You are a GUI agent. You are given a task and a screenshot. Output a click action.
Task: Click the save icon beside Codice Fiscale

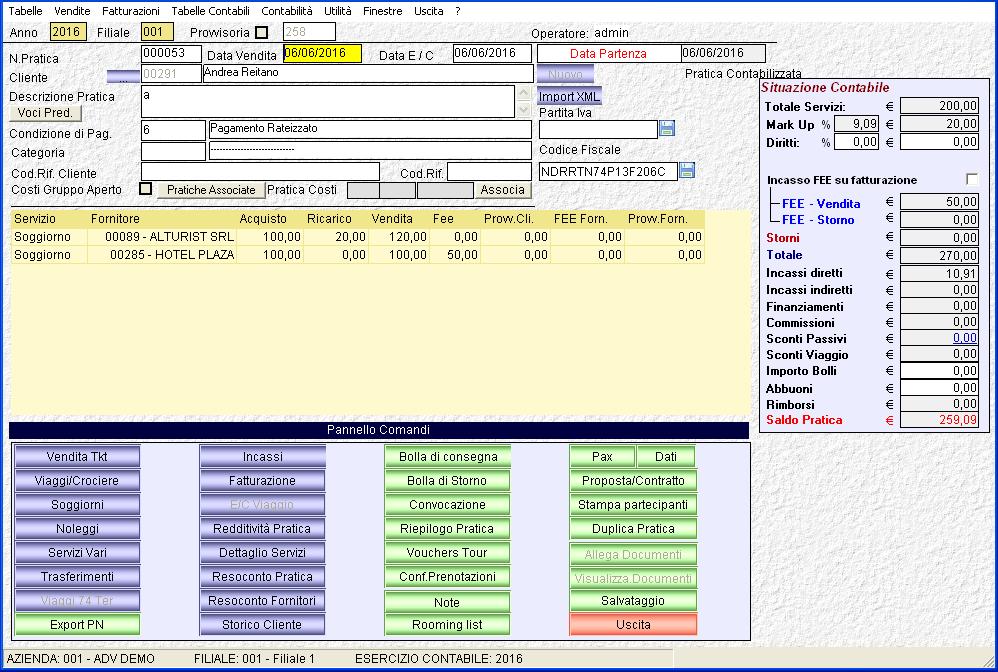[687, 171]
